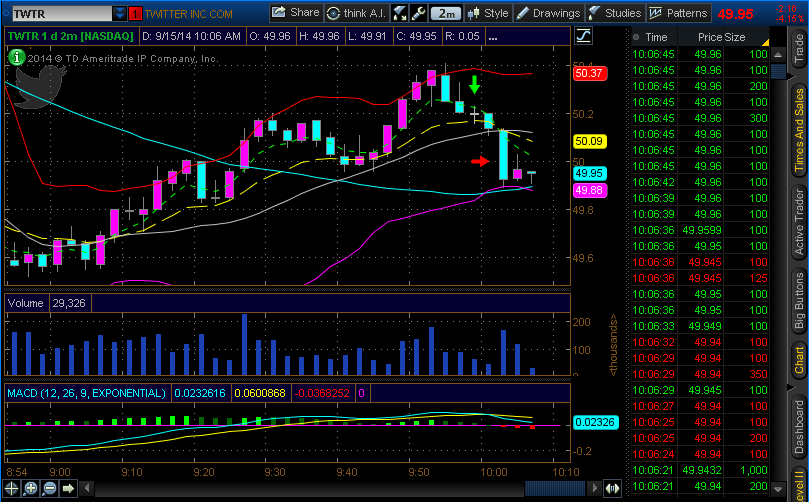Click the D: 9/15/14 10:06 AM date field
The height and width of the screenshot is (502, 809).
[191, 37]
